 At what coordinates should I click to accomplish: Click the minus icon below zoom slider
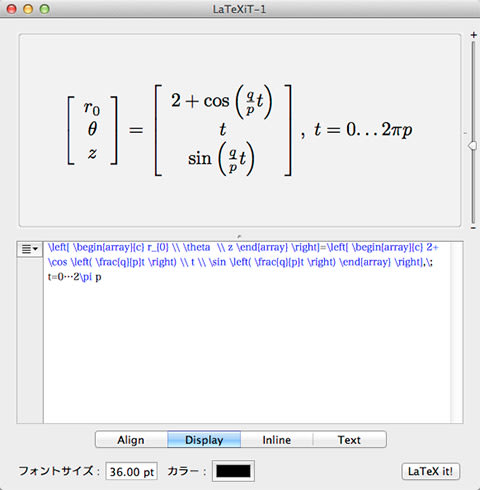click(x=473, y=228)
